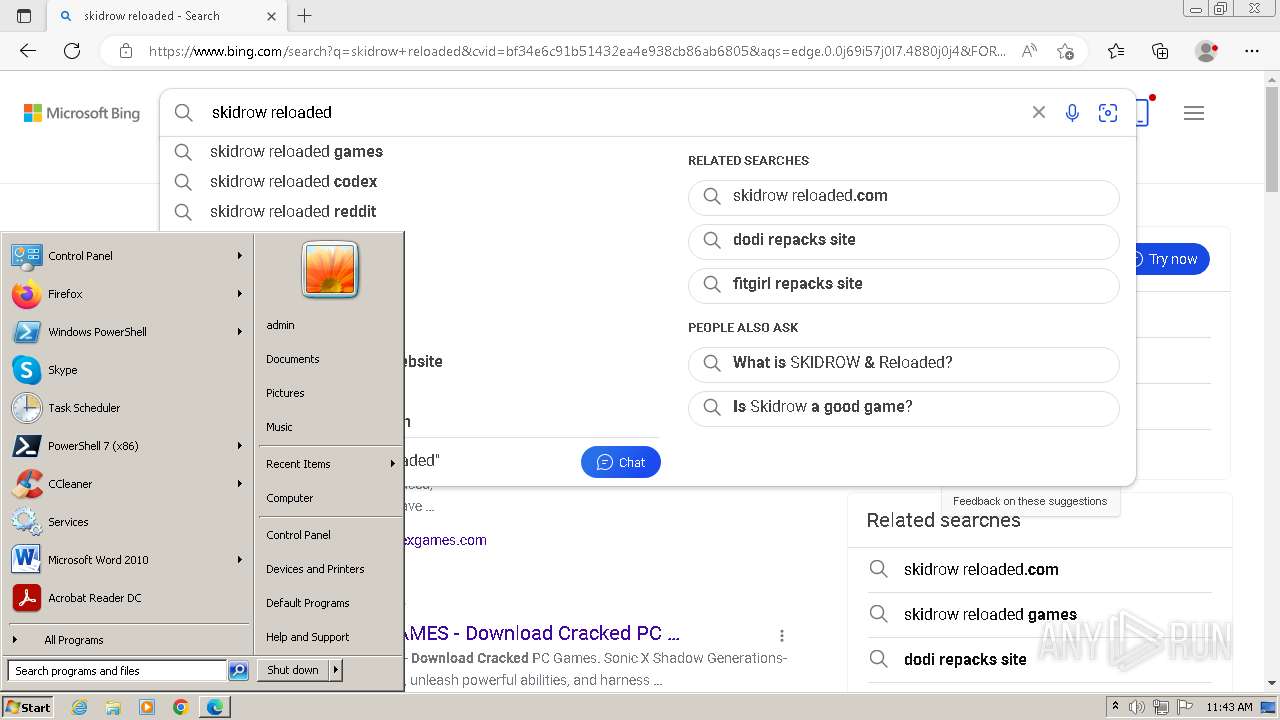Expand Recent Items submenu
This screenshot has width=1280, height=720.
click(330, 464)
